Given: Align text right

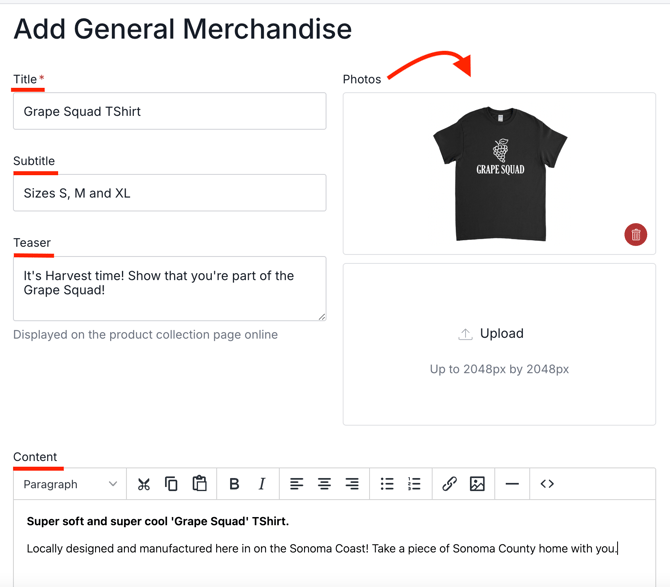Looking at the screenshot, I should 352,484.
